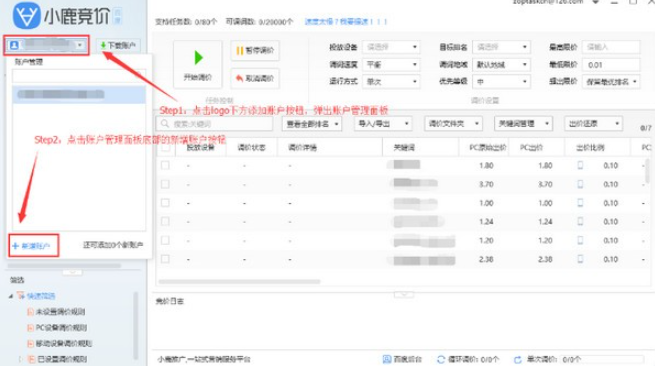
Task: Click the mobile phone icon in the 1.00 row
Action: [580, 203]
